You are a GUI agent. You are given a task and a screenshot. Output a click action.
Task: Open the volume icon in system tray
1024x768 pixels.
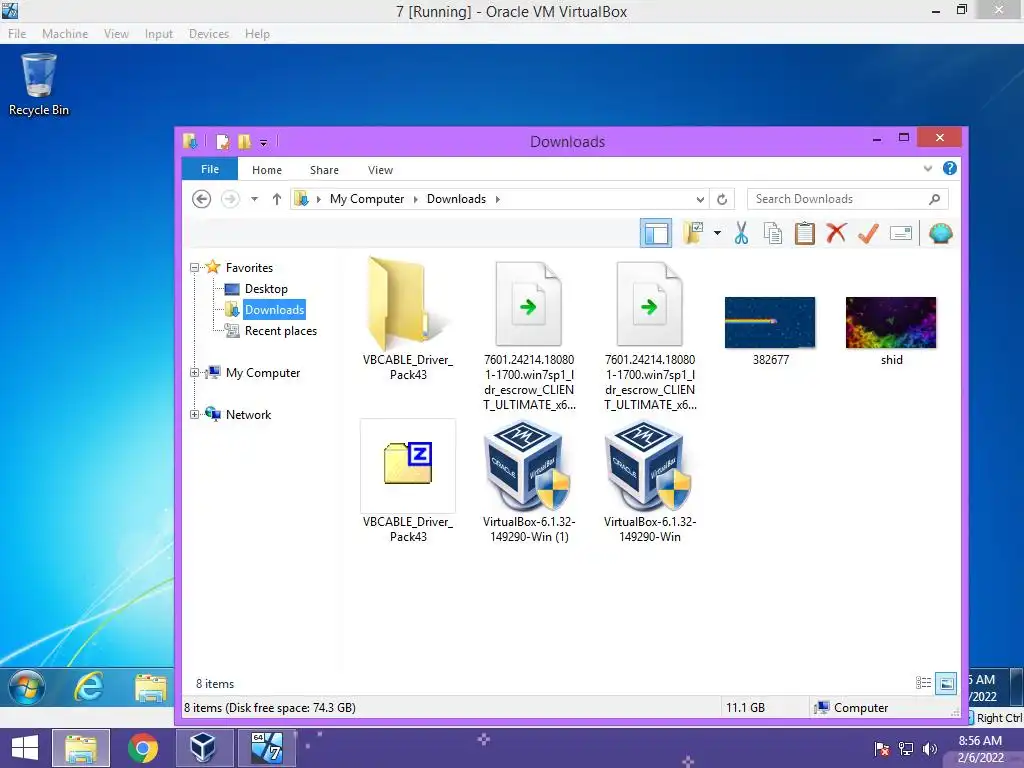coord(929,748)
